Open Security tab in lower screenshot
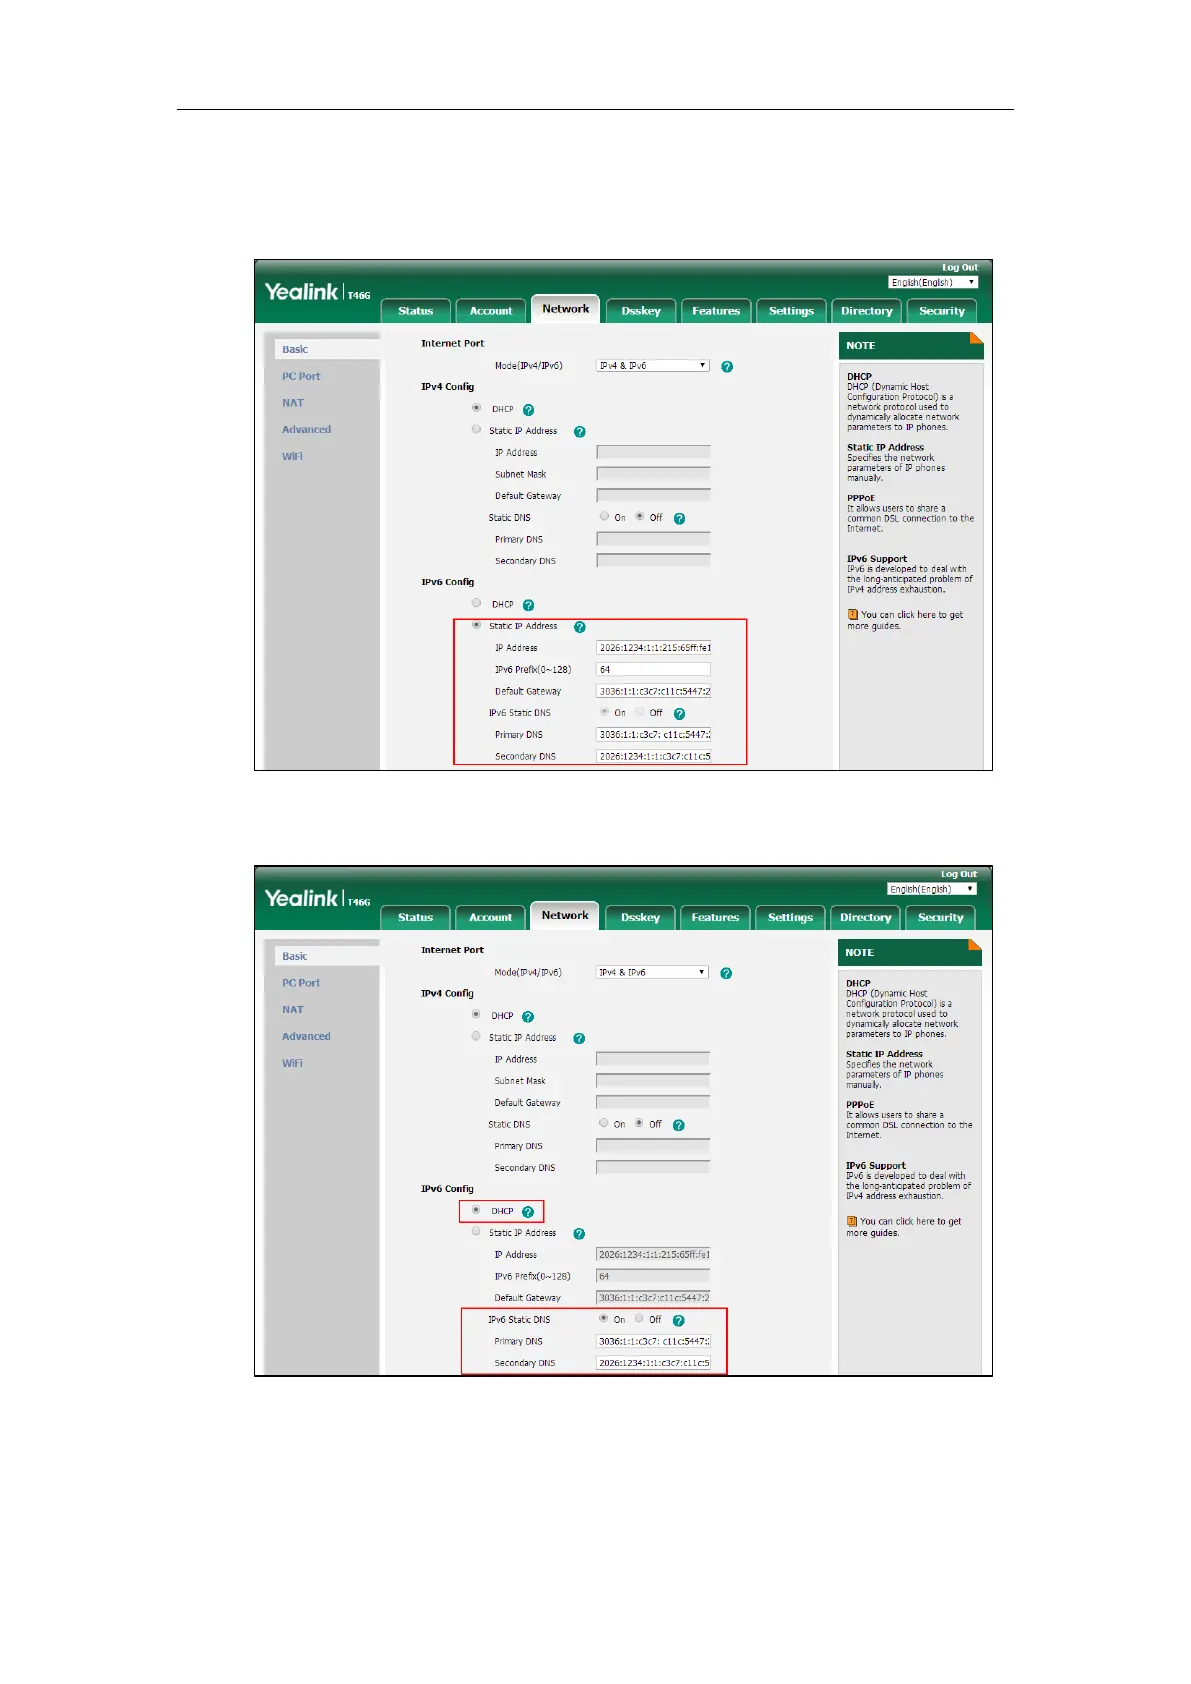Image resolution: width=1191 pixels, height=1684 pixels. pyautogui.click(x=941, y=918)
